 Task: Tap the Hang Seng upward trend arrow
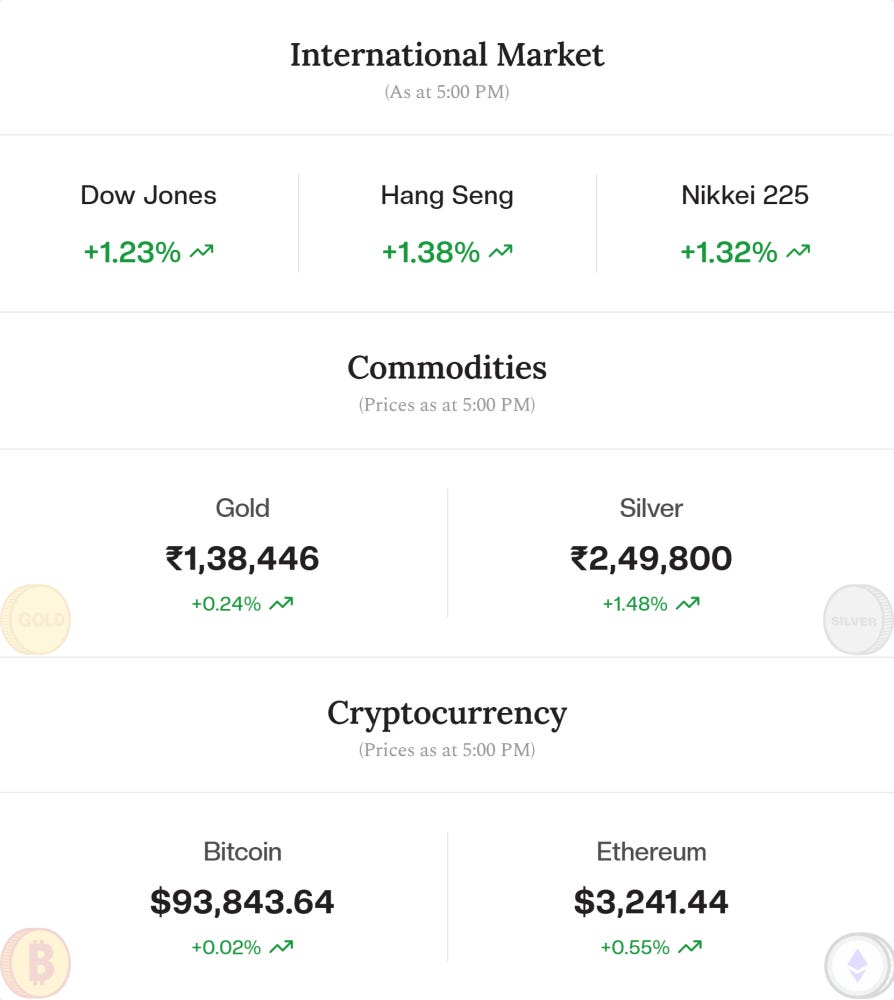(x=500, y=253)
